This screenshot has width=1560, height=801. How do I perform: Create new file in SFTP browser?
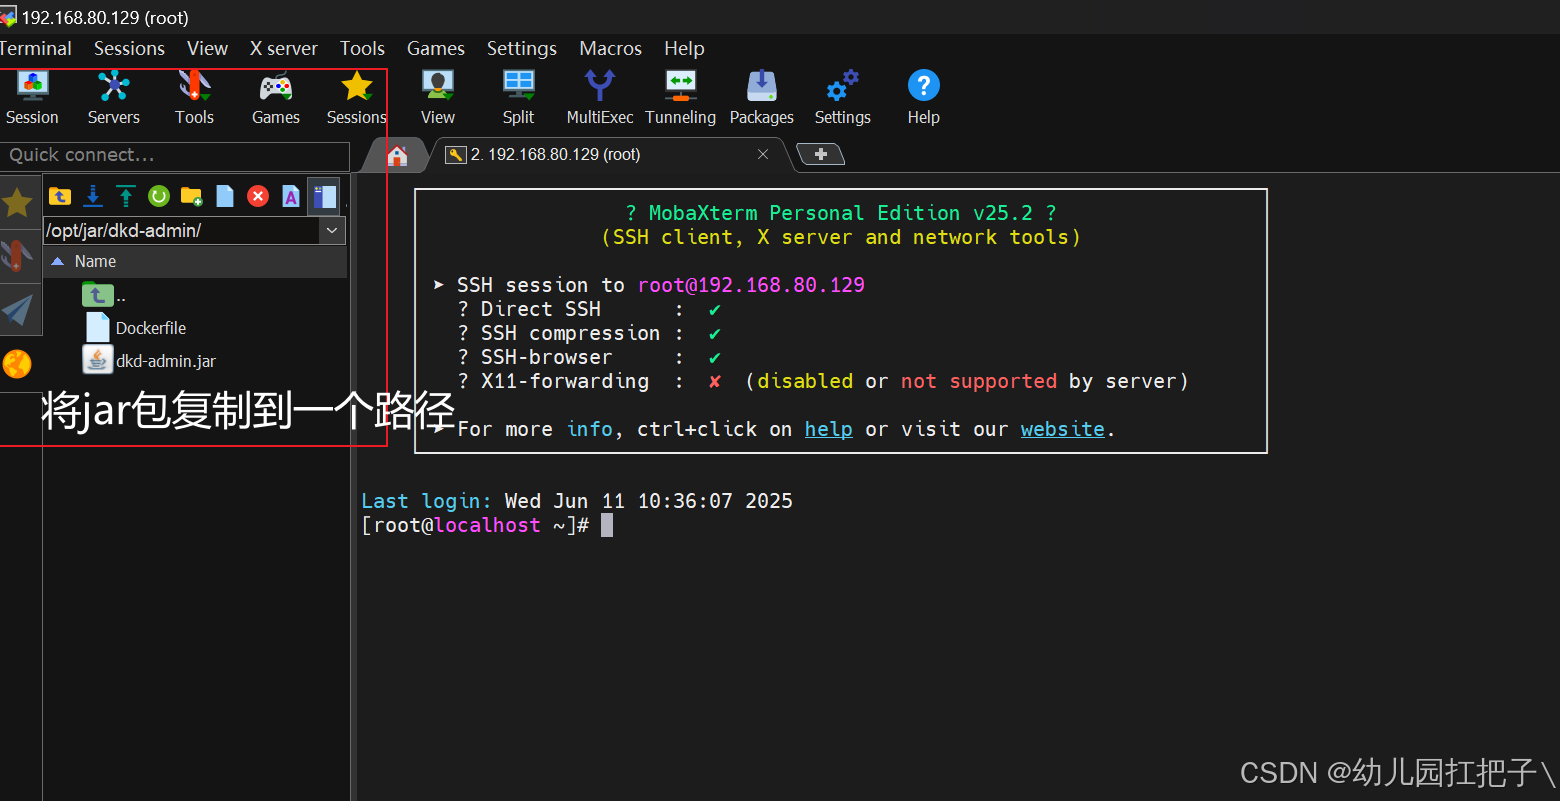pyautogui.click(x=225, y=196)
